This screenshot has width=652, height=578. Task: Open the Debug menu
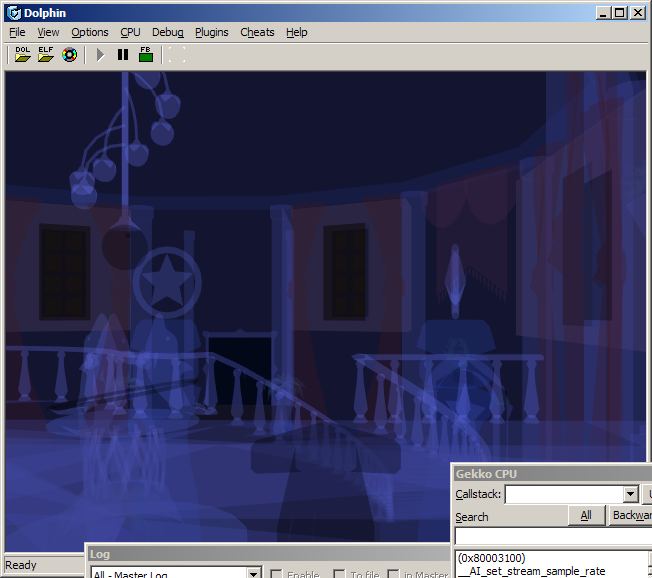pyautogui.click(x=168, y=32)
